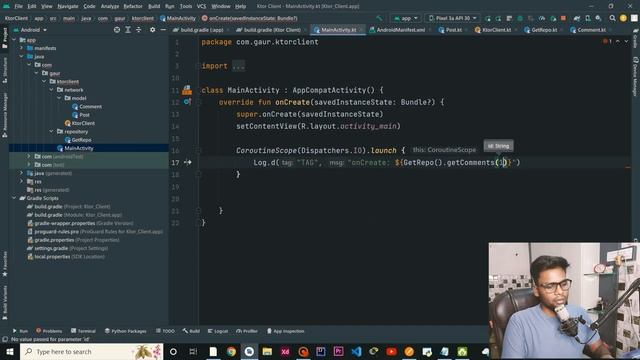This screenshot has width=640, height=360.
Task: Collapse the network package node
Action: (52, 90)
